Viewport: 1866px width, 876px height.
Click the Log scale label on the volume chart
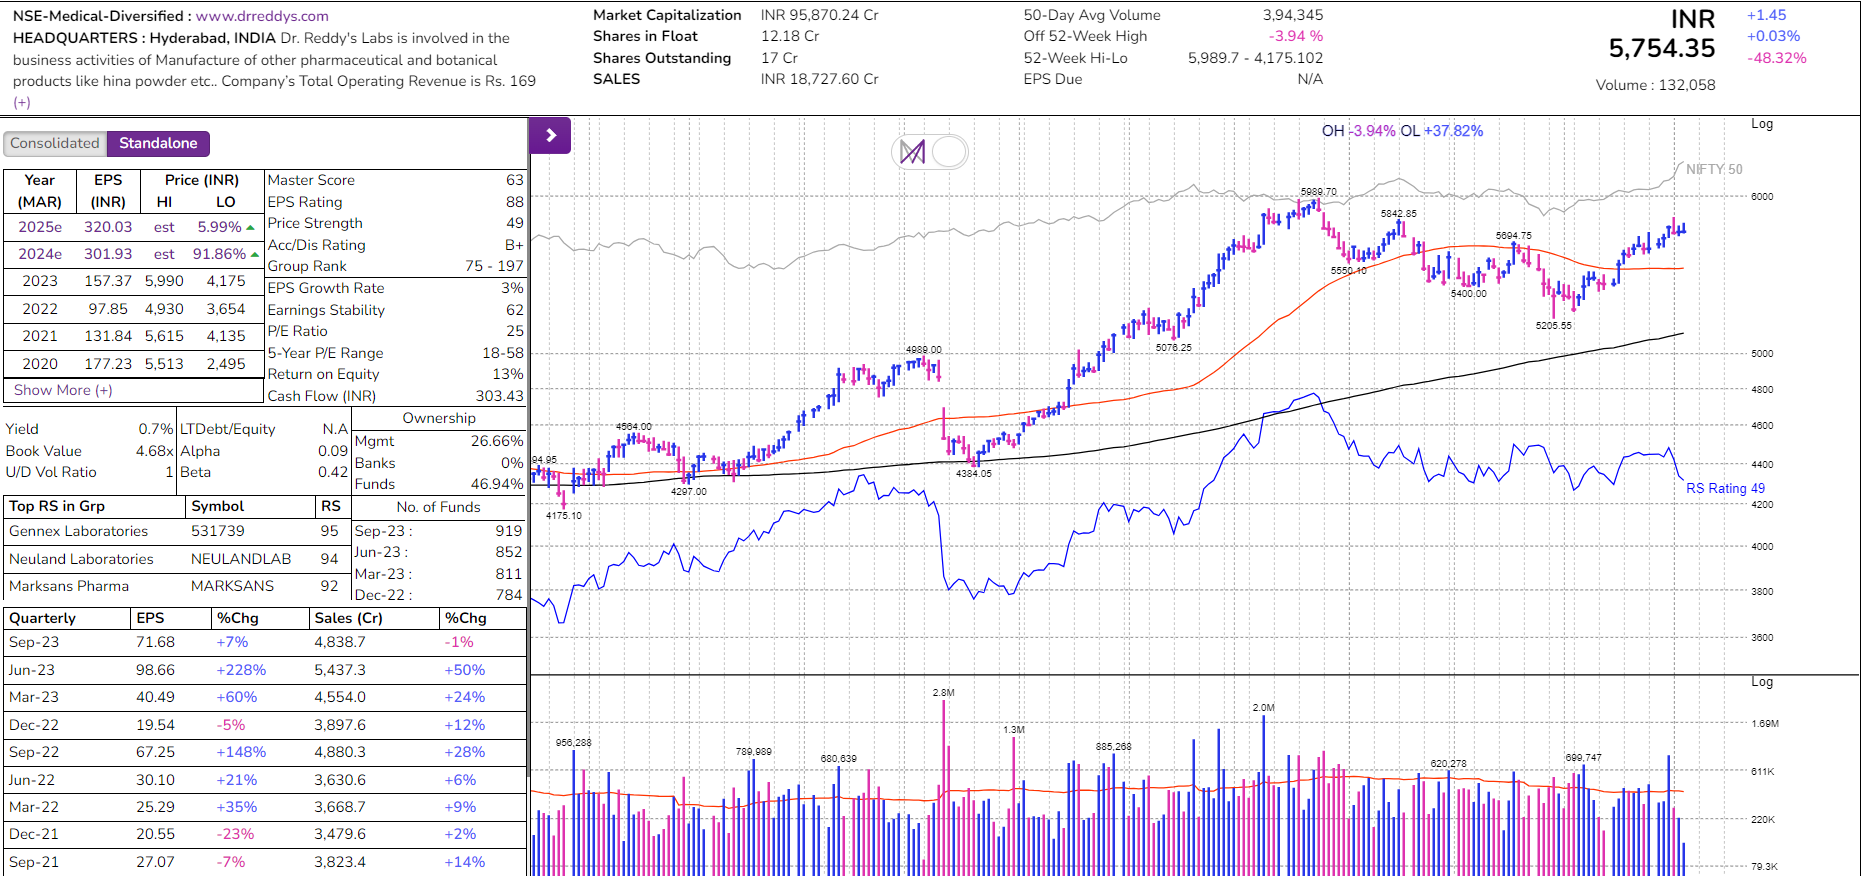tap(1762, 681)
